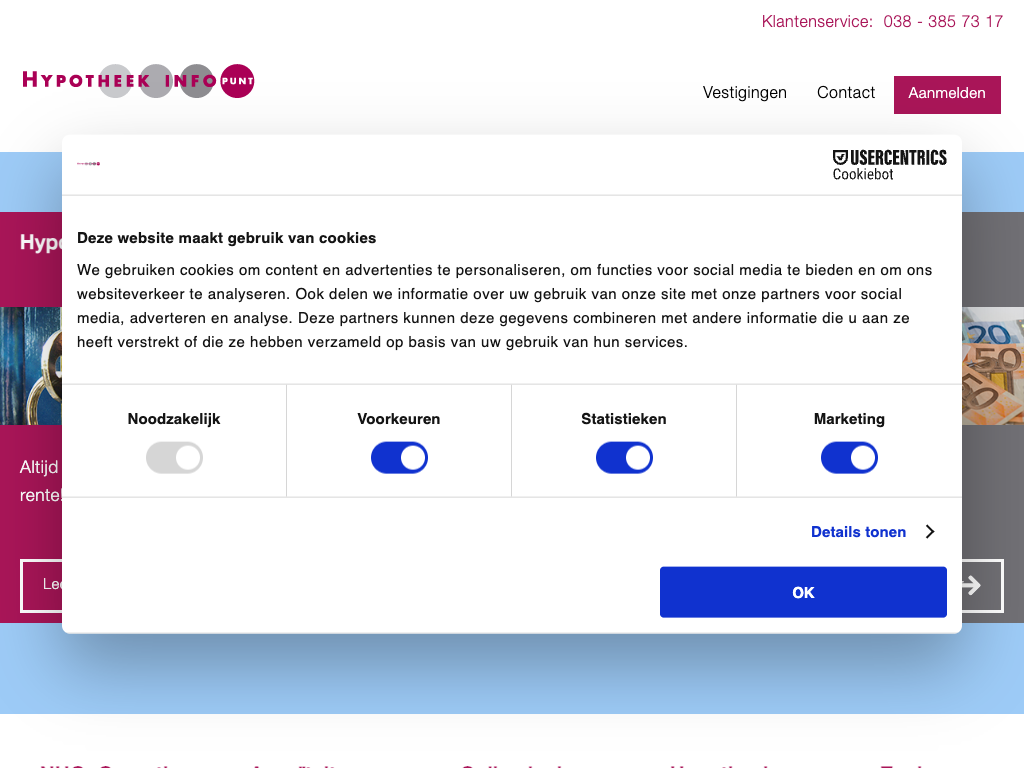The height and width of the screenshot is (768, 1024).
Task: Open the Vestigingen menu item
Action: point(744,93)
